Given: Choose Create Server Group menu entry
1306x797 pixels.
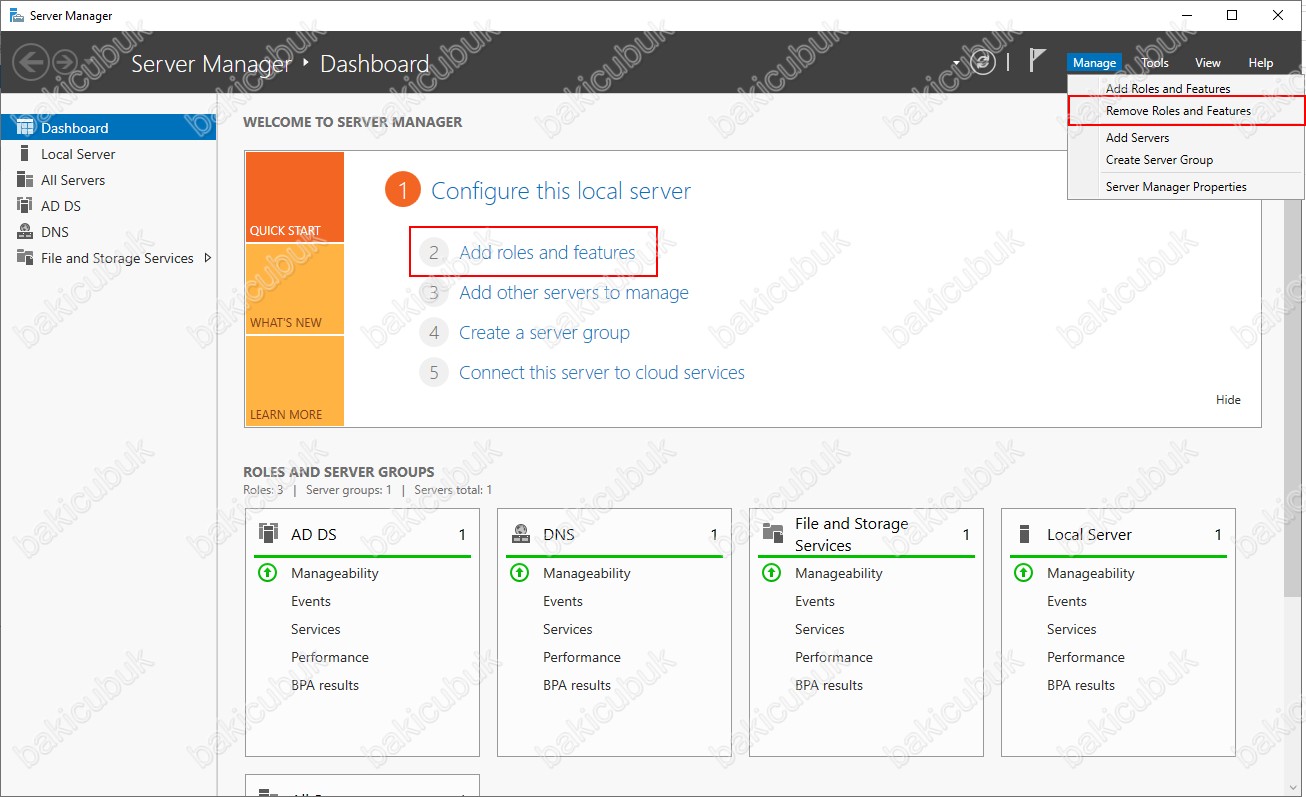Looking at the screenshot, I should [1186, 160].
